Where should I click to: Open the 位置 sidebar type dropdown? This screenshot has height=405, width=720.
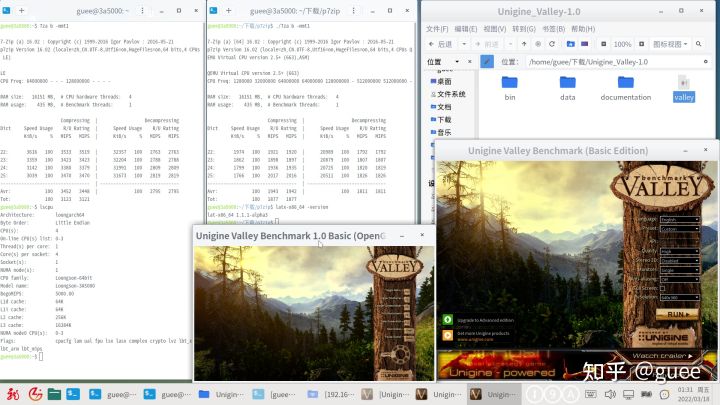point(457,62)
